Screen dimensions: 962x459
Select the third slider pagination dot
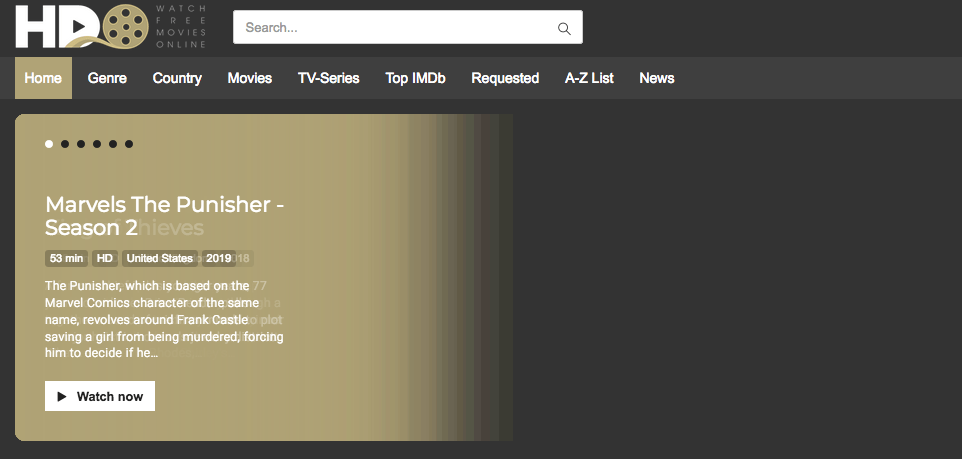(81, 144)
